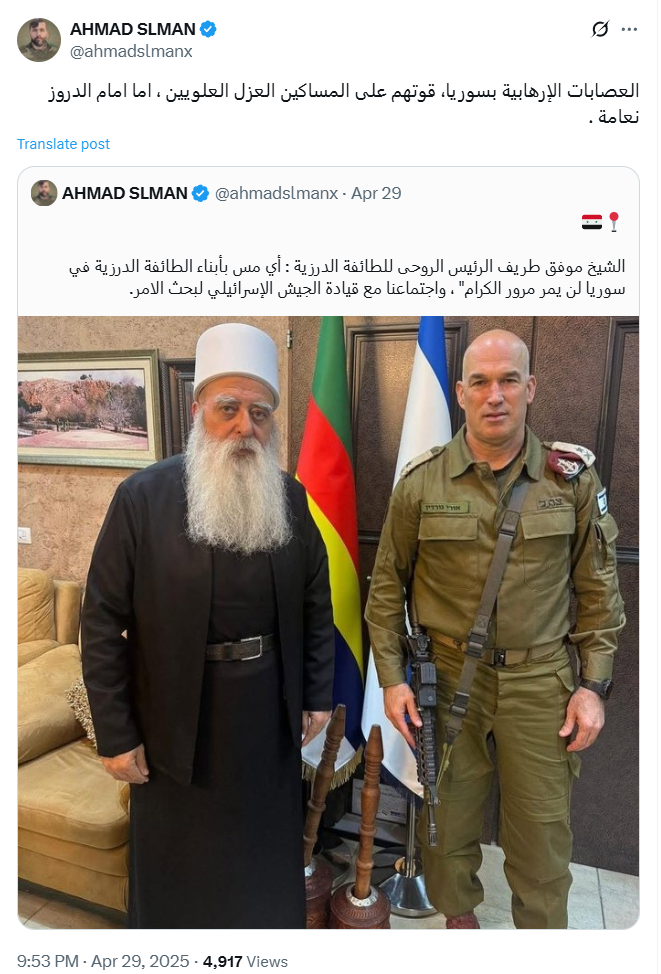Click the quoted post's small avatar
This screenshot has height=974, width=661.
(x=44, y=193)
